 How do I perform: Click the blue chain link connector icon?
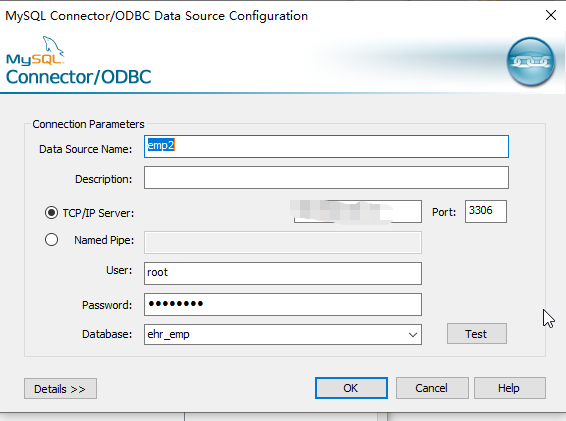click(x=530, y=61)
